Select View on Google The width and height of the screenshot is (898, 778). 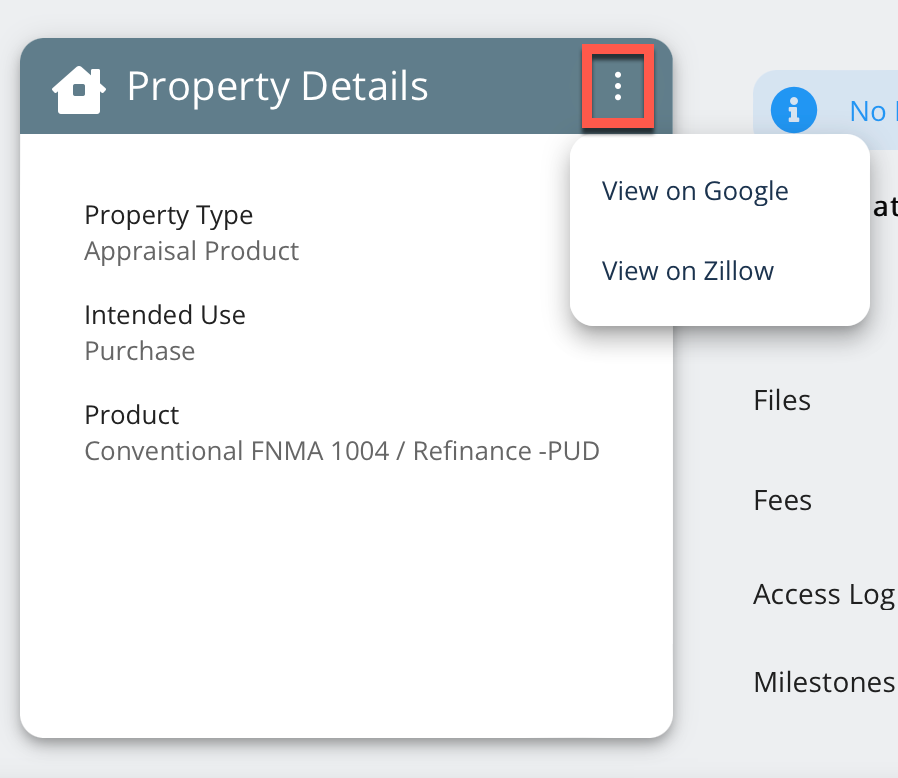(x=695, y=191)
